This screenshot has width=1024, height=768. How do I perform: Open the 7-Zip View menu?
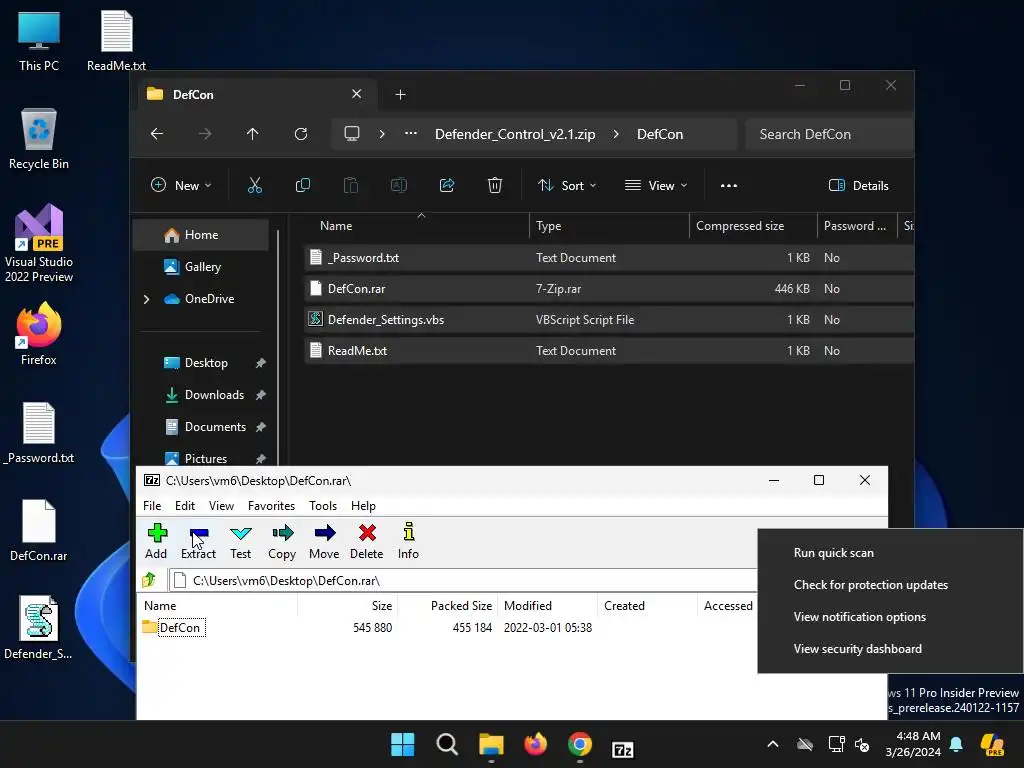pyautogui.click(x=221, y=505)
